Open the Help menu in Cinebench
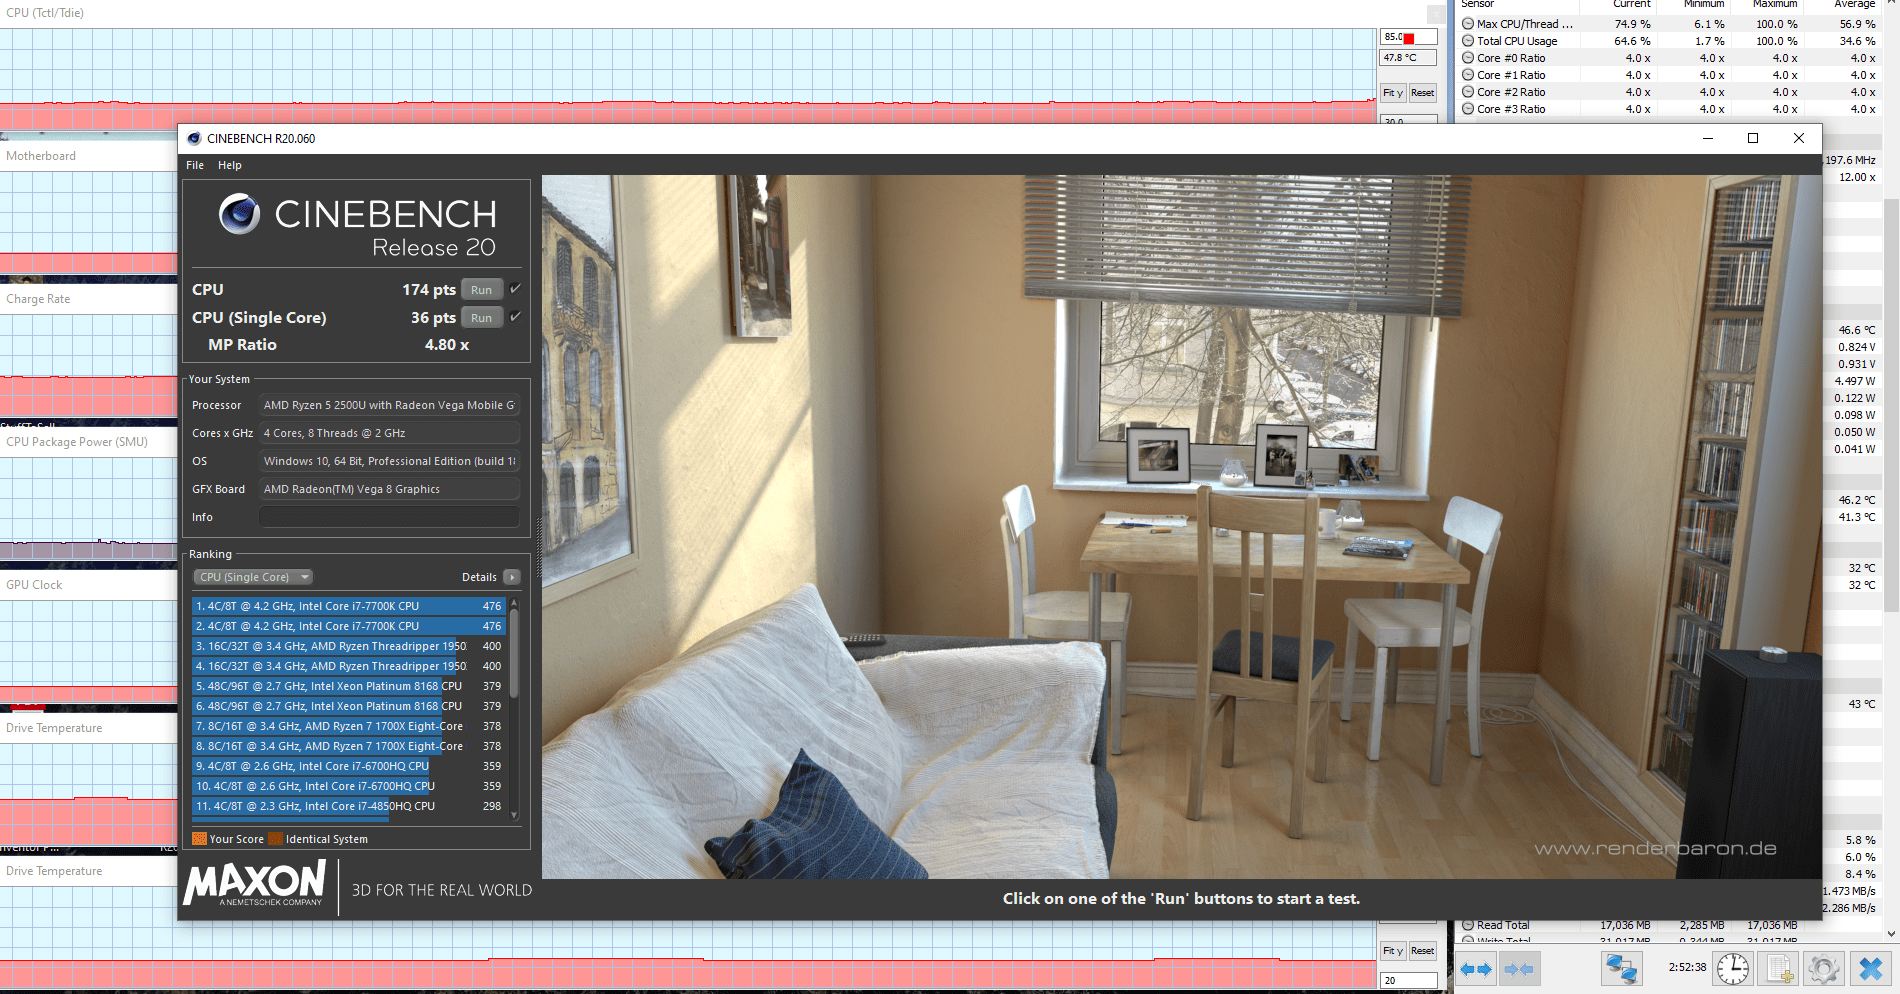1900x994 pixels. (230, 165)
